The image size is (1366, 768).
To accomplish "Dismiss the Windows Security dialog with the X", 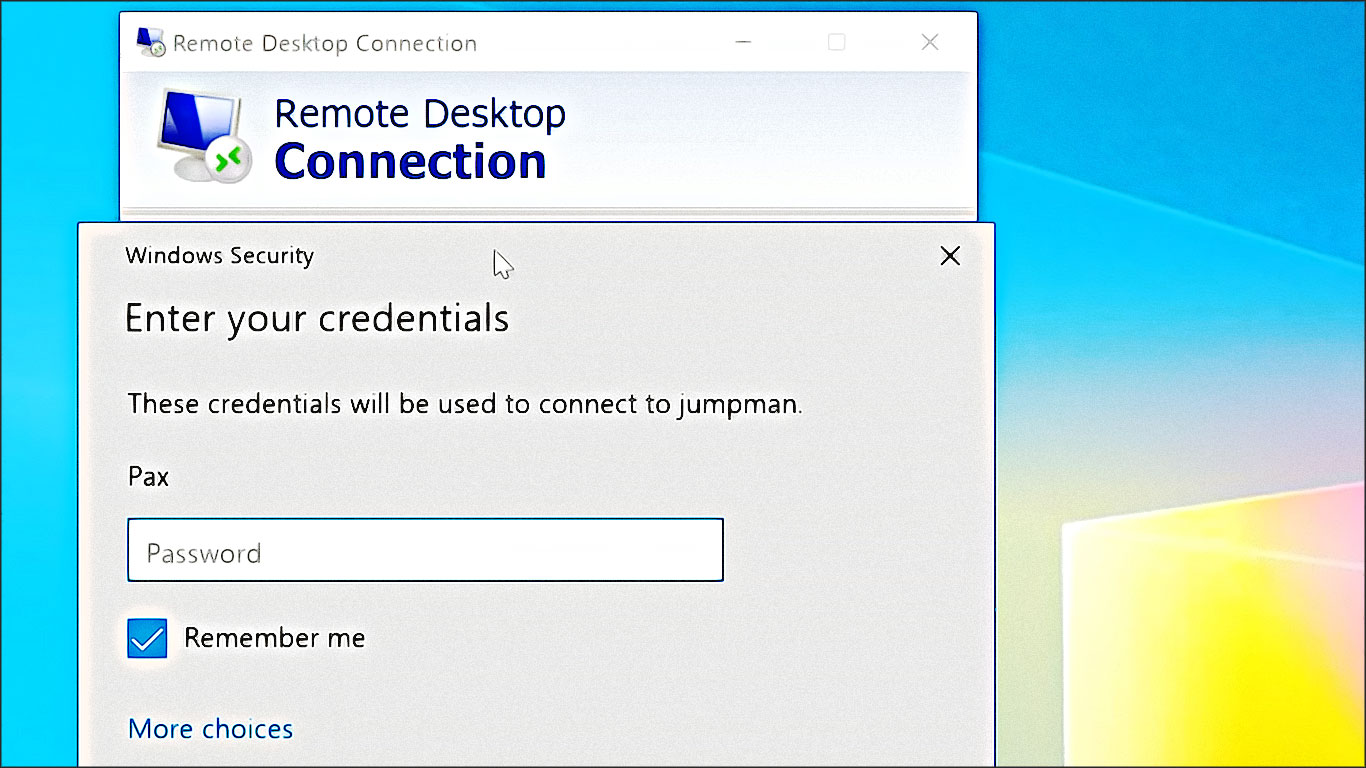I will pos(949,256).
